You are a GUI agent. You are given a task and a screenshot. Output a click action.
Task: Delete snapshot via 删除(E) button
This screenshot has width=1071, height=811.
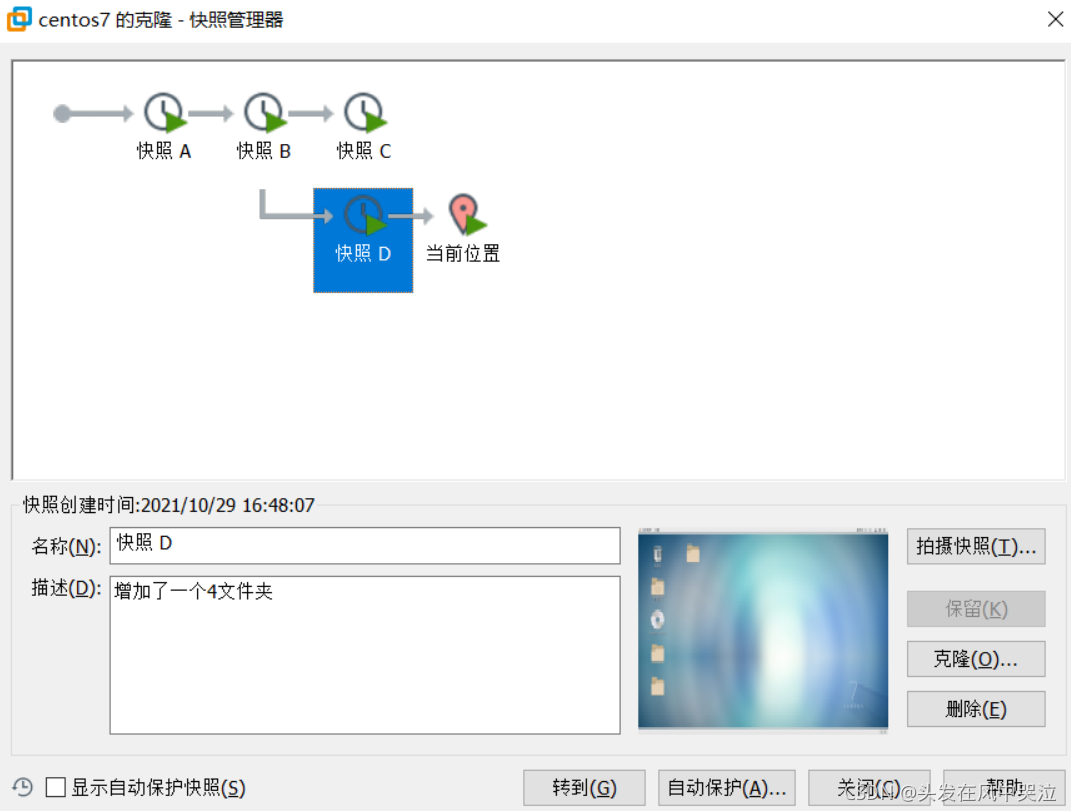975,709
